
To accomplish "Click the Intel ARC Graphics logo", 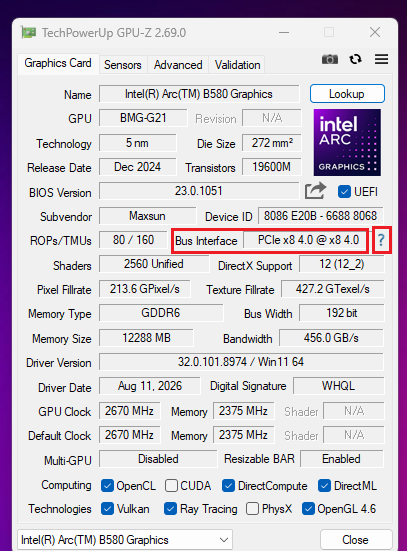I will [347, 142].
